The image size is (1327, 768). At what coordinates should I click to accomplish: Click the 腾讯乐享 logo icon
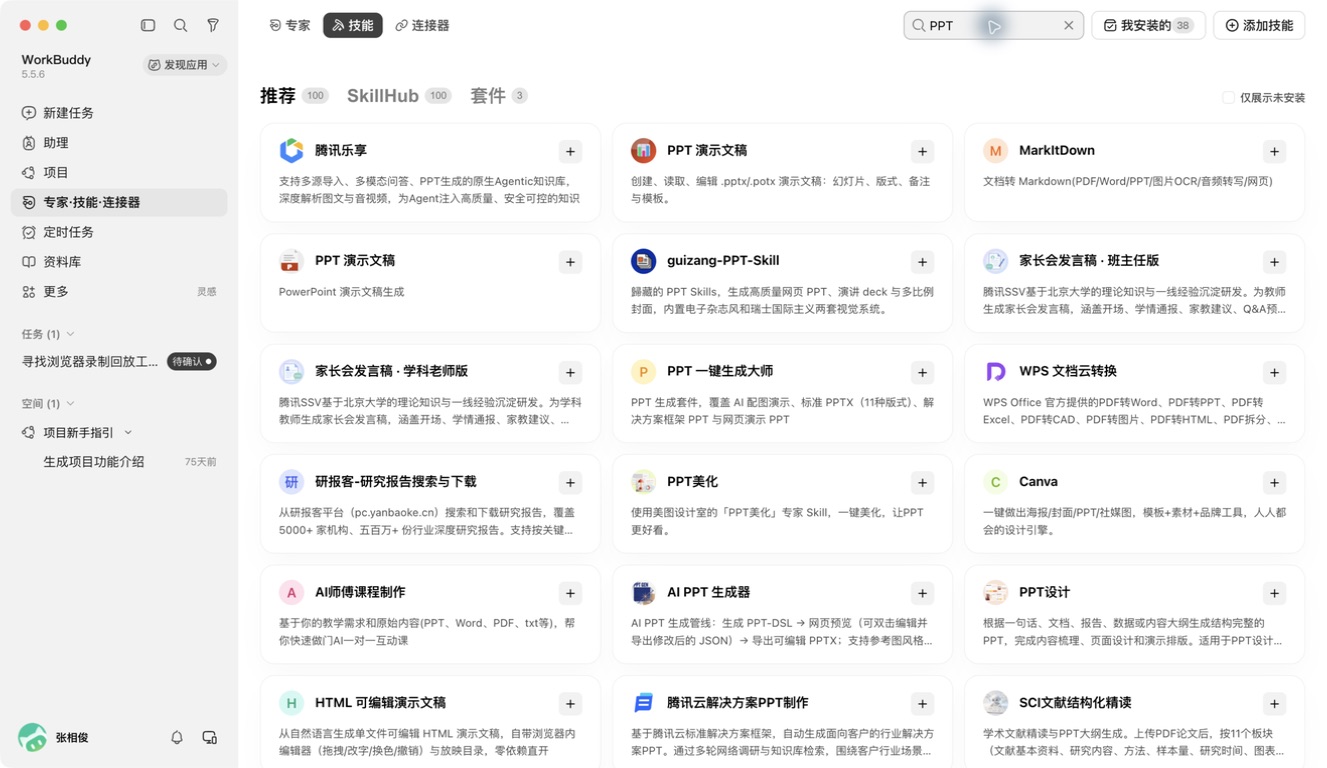pyautogui.click(x=291, y=151)
